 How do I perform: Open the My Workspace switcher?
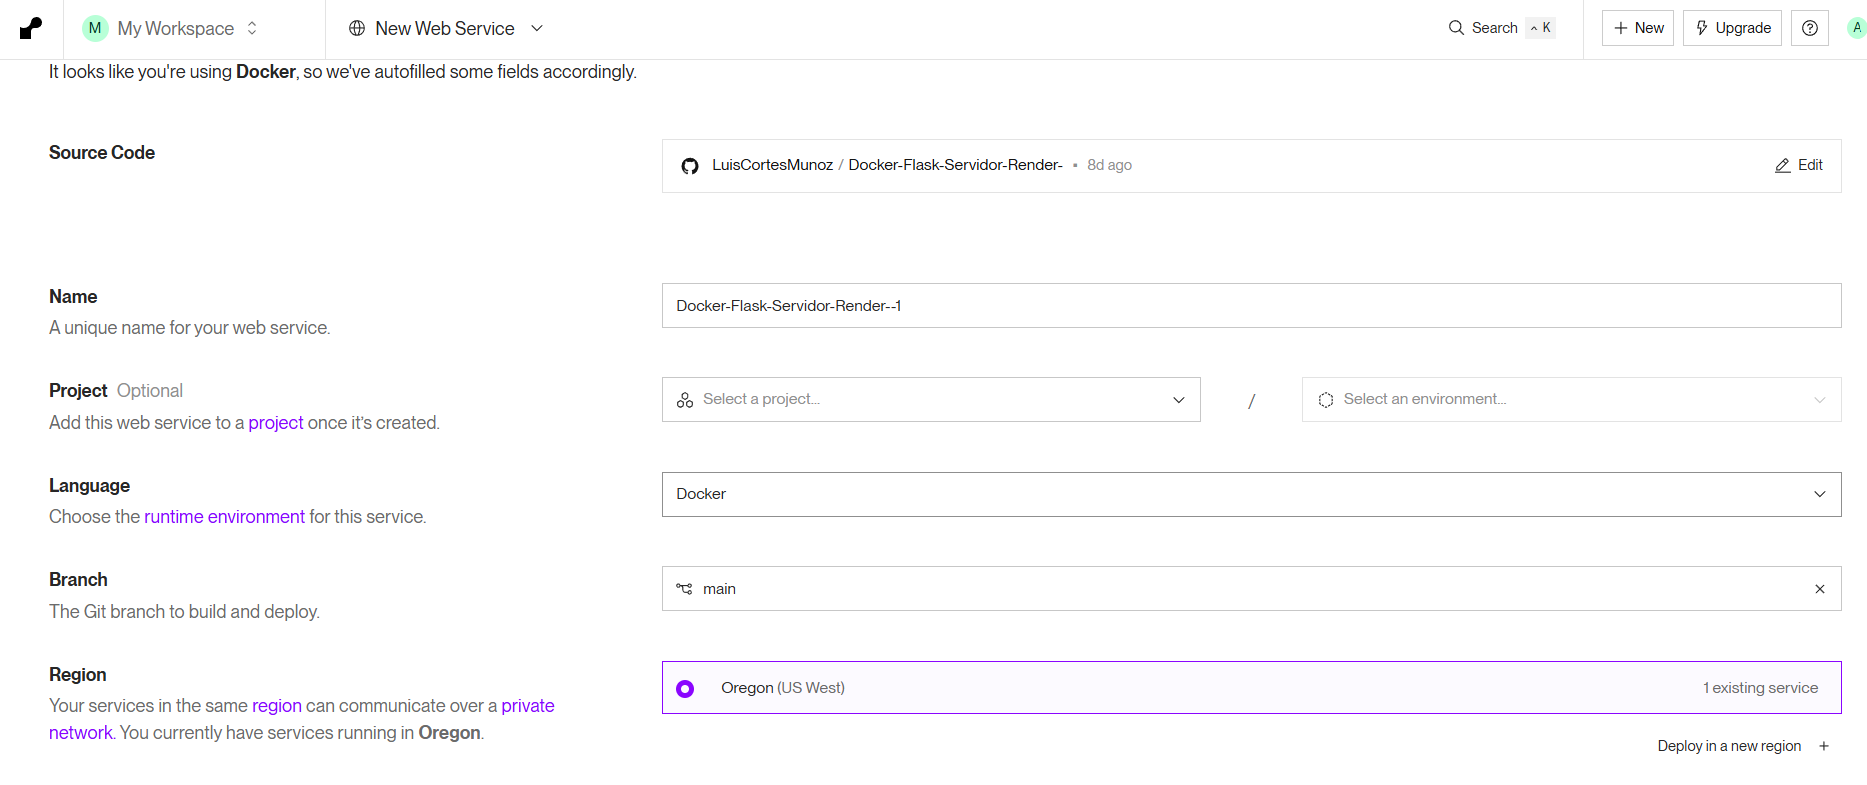(x=171, y=28)
